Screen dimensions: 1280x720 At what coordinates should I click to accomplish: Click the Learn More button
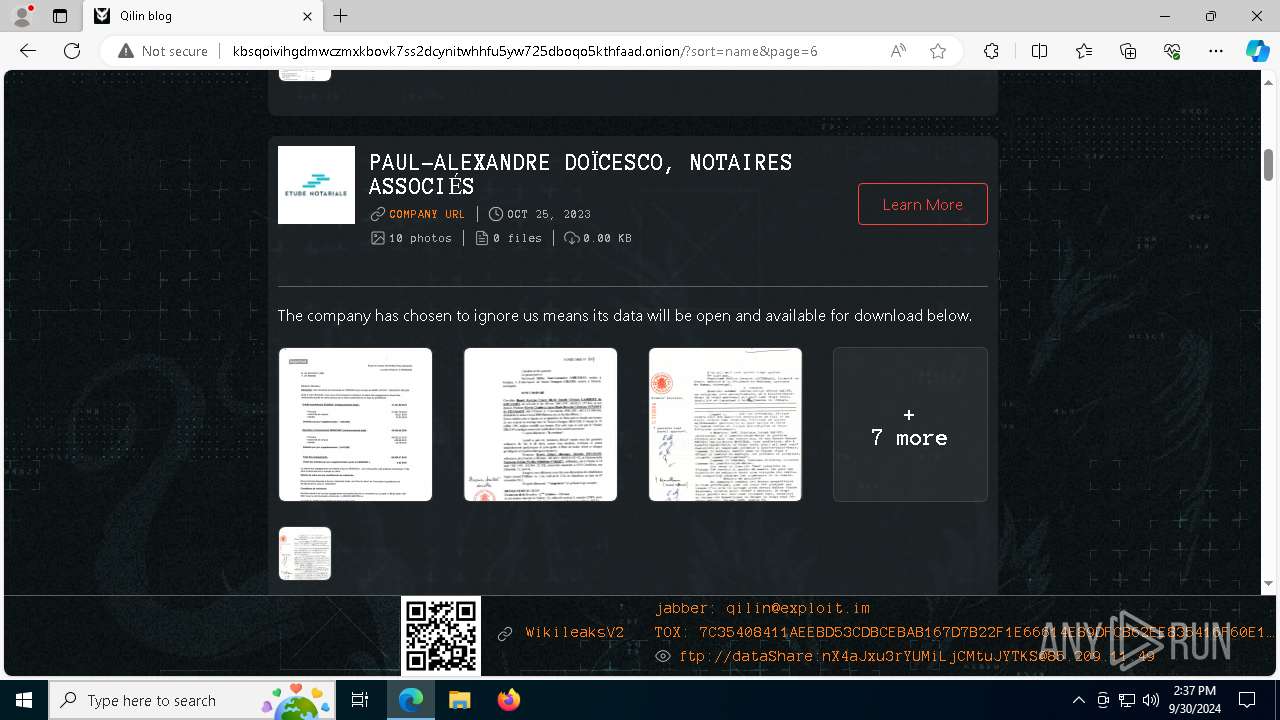[922, 204]
